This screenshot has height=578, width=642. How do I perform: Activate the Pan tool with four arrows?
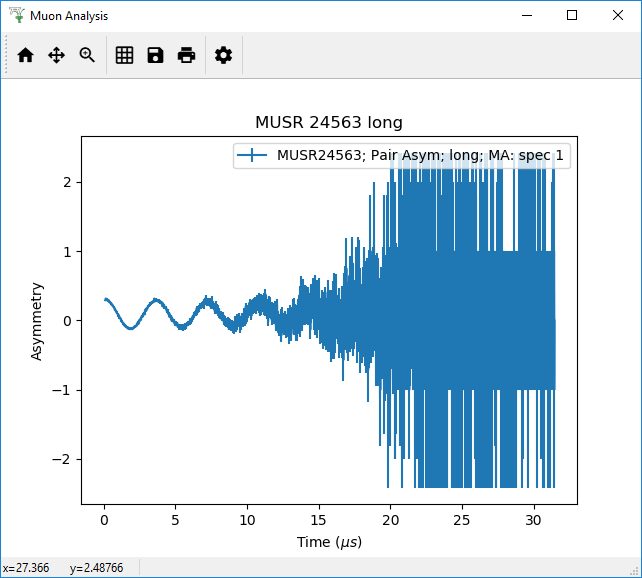[56, 56]
